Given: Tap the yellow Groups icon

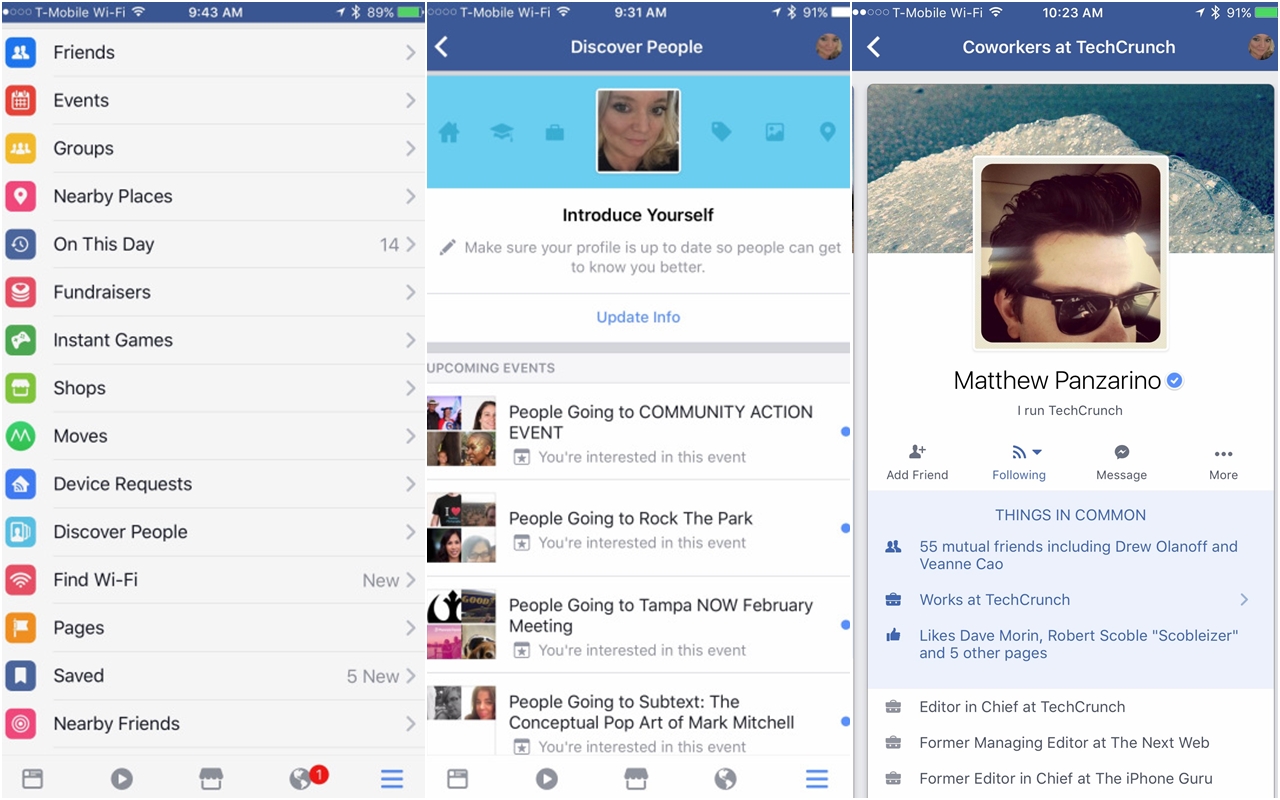Looking at the screenshot, I should [x=21, y=148].
